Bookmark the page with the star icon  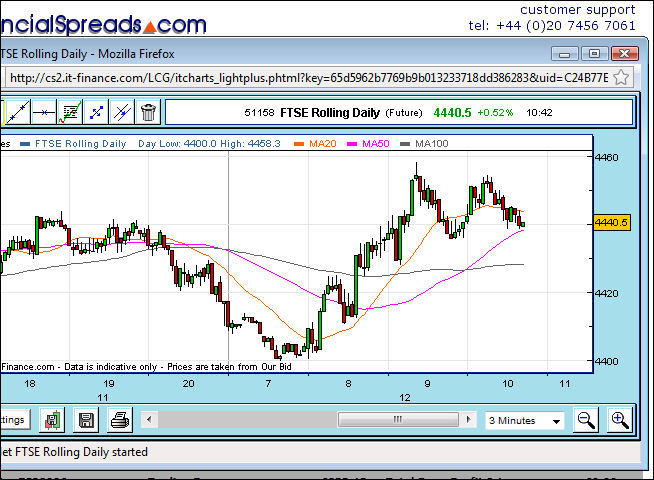(x=621, y=78)
